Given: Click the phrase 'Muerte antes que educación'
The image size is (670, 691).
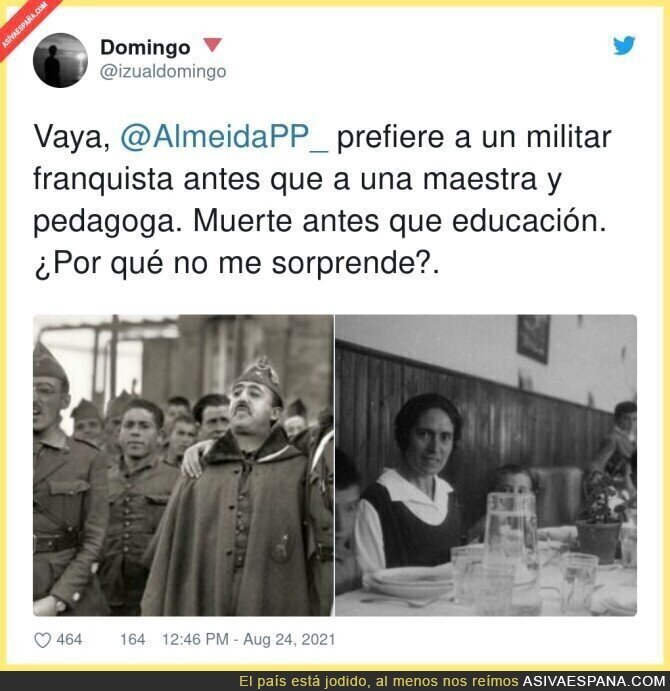Looking at the screenshot, I should coord(400,221).
